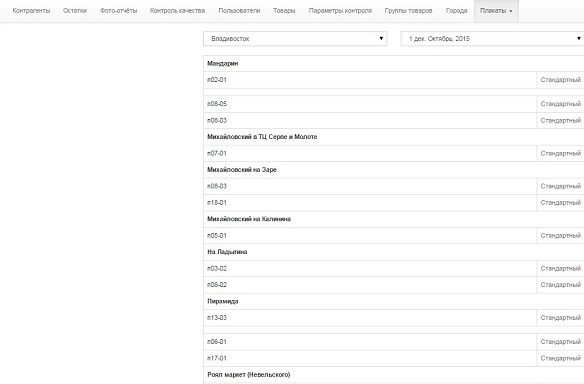
Task: Switch to Контроль качества
Action: [177, 11]
